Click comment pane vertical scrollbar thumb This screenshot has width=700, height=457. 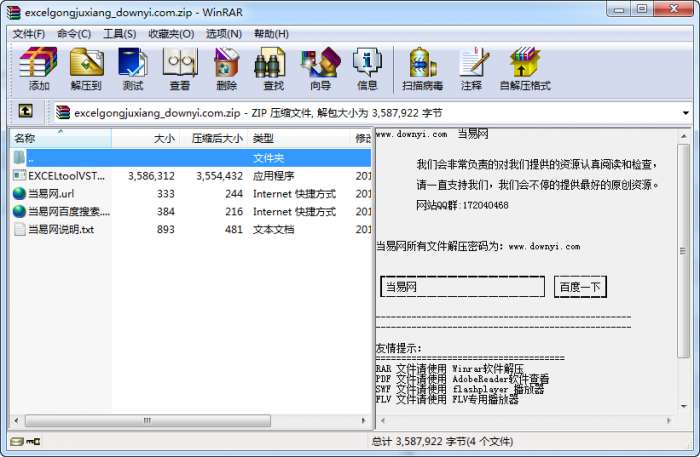pos(683,250)
